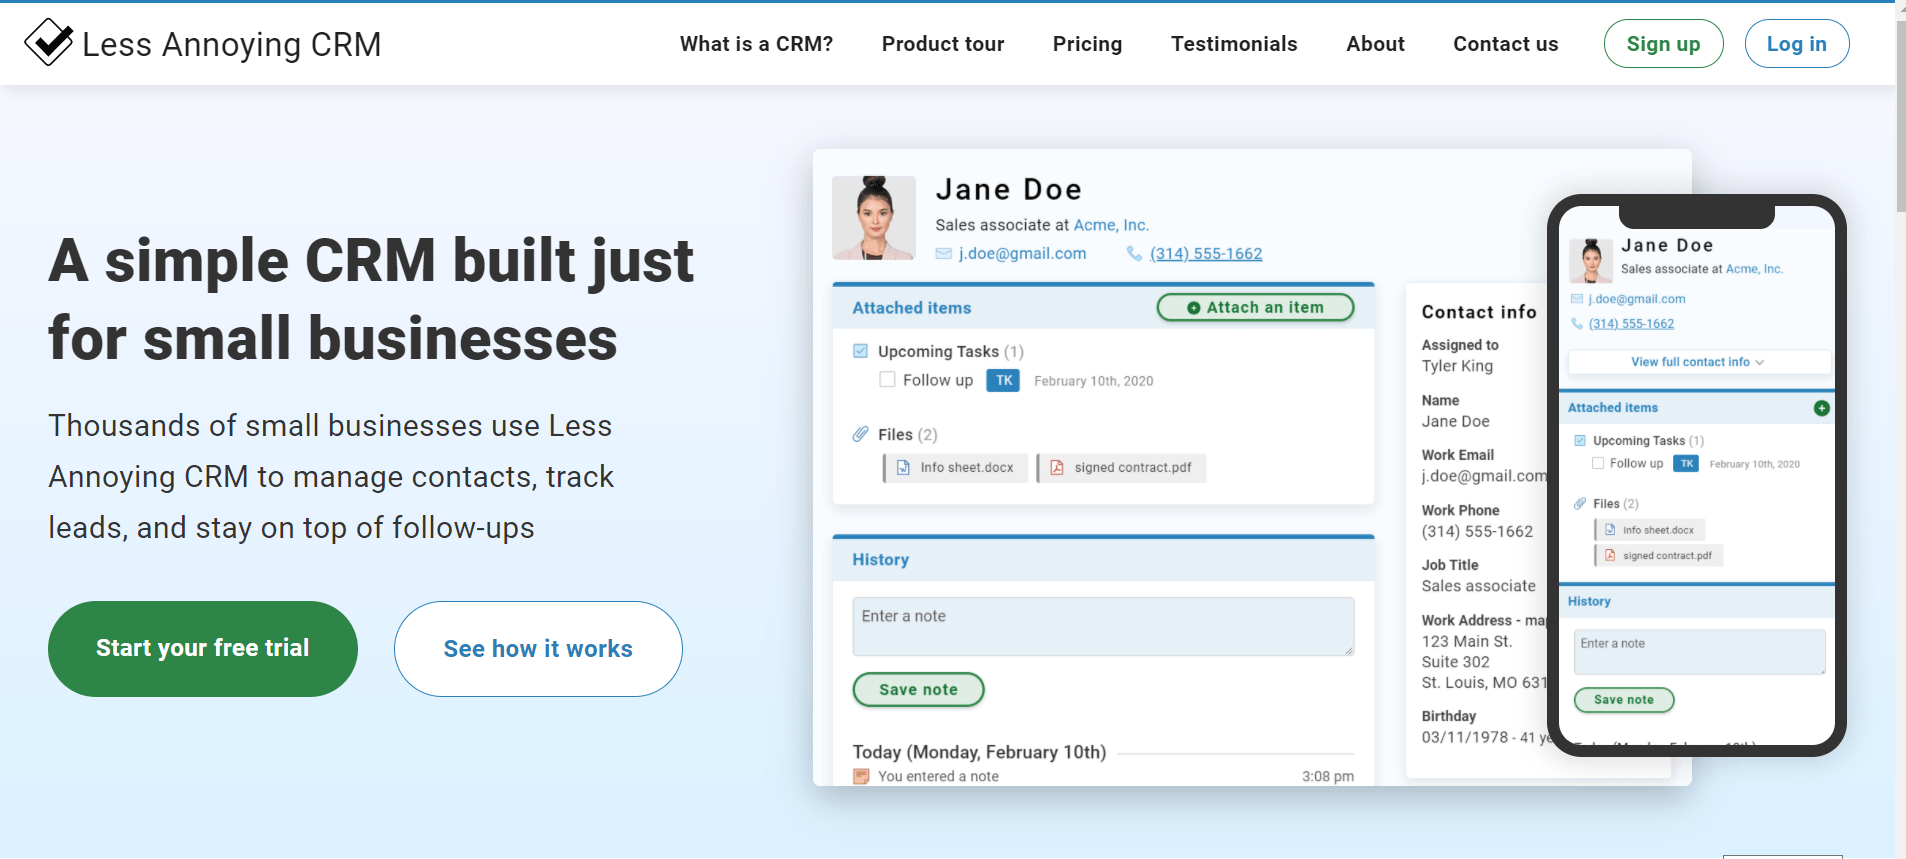Click the 'Contact info' heading
This screenshot has height=859, width=1906.
coord(1479,312)
